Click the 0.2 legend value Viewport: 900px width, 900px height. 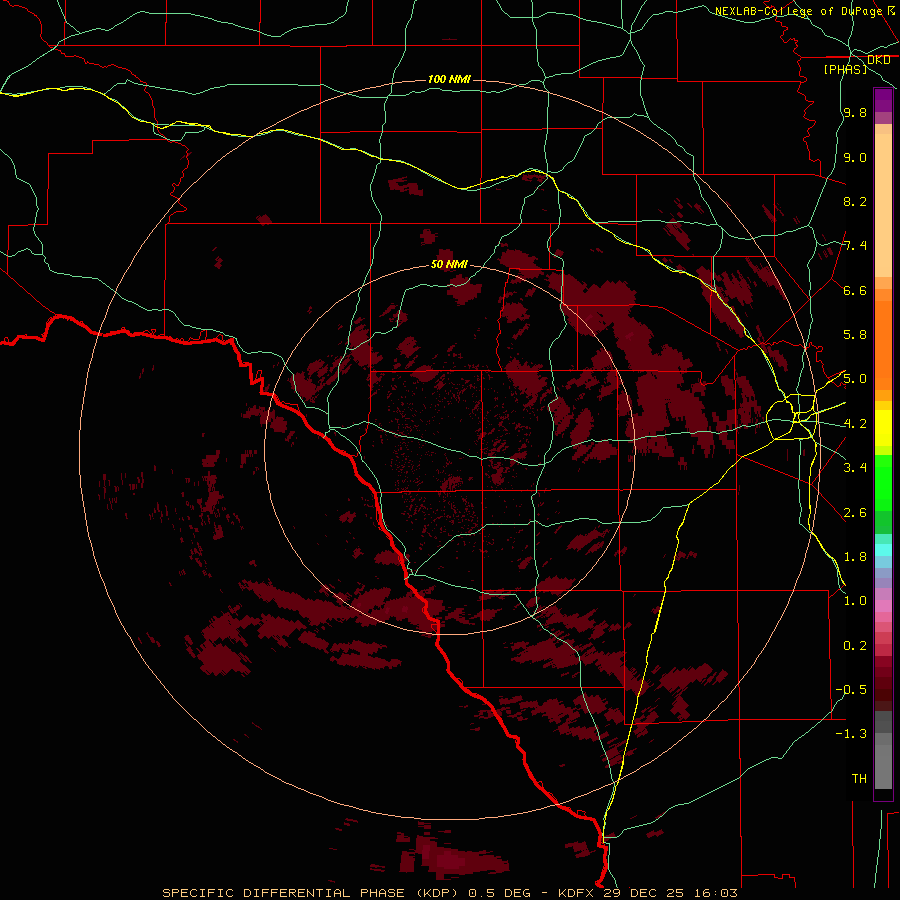855,645
